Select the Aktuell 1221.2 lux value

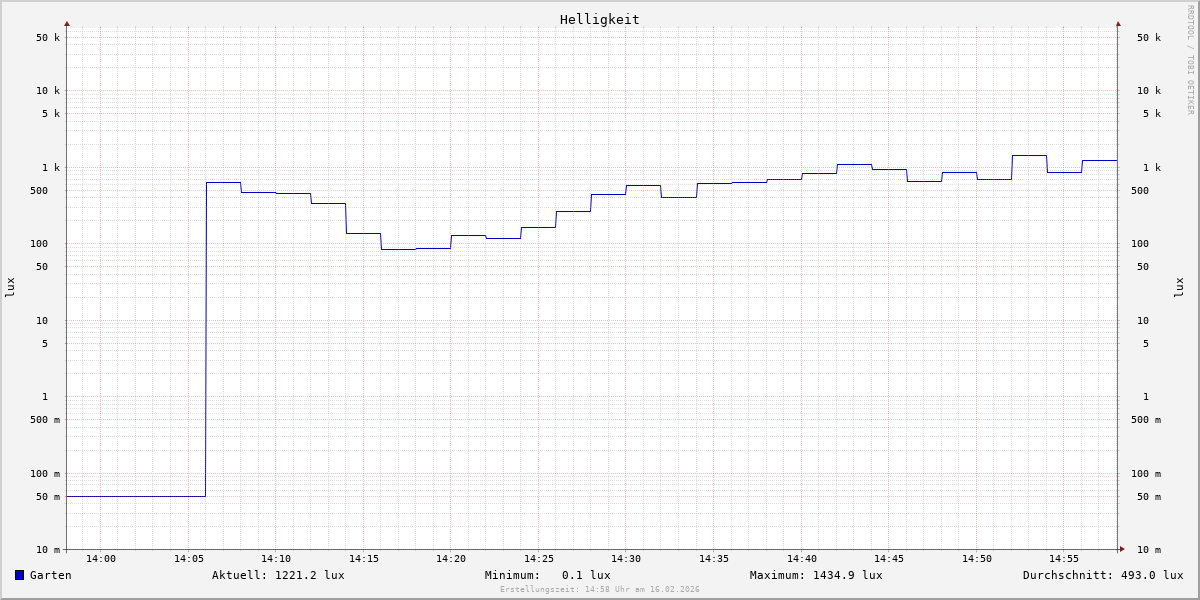coord(278,575)
